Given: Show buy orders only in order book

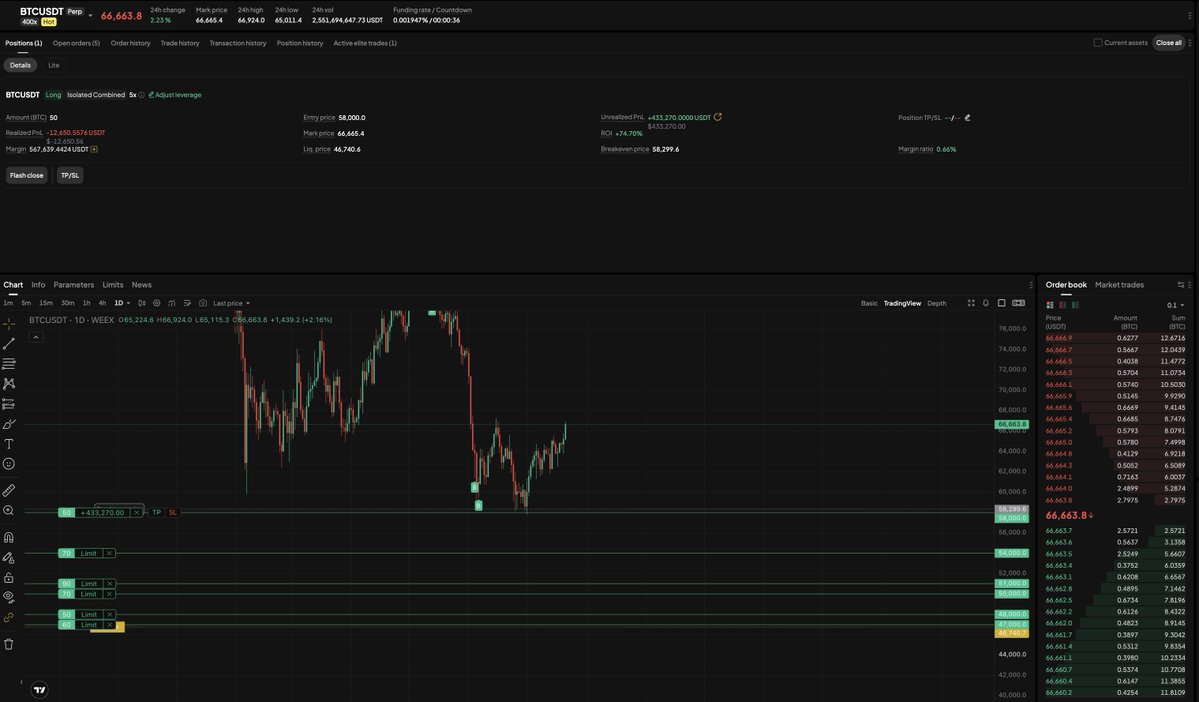Looking at the screenshot, I should click(x=1075, y=305).
